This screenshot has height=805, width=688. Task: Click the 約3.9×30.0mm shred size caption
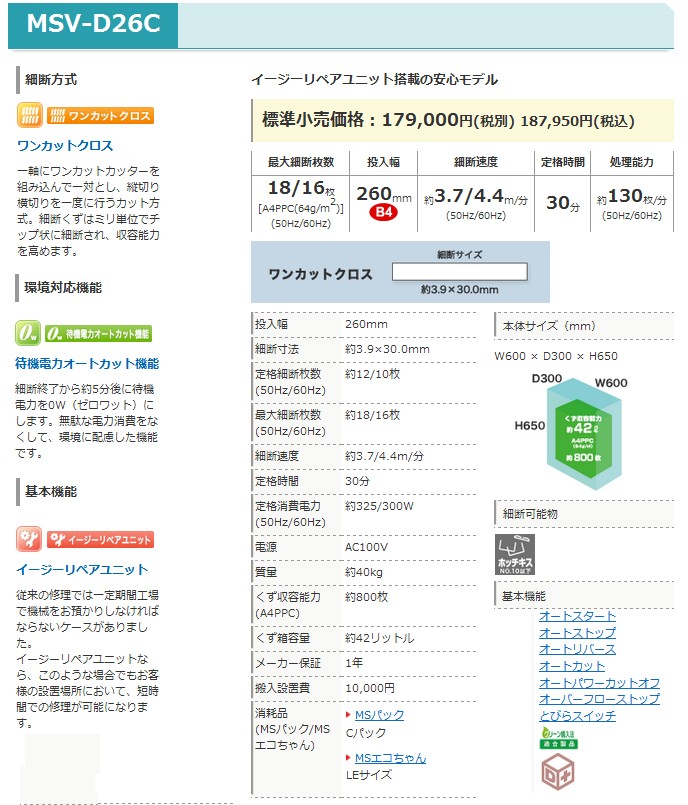pos(460,290)
